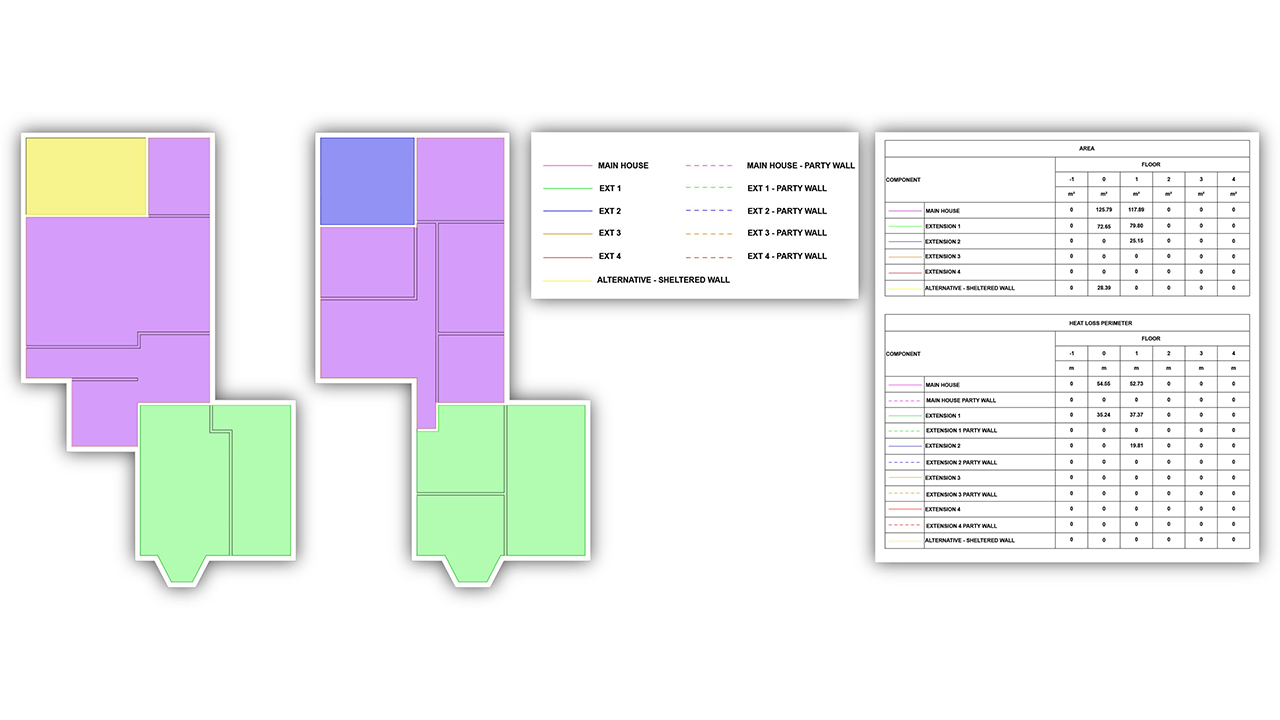
Task: Click the solid magenta Main House legend line
Action: point(568,166)
